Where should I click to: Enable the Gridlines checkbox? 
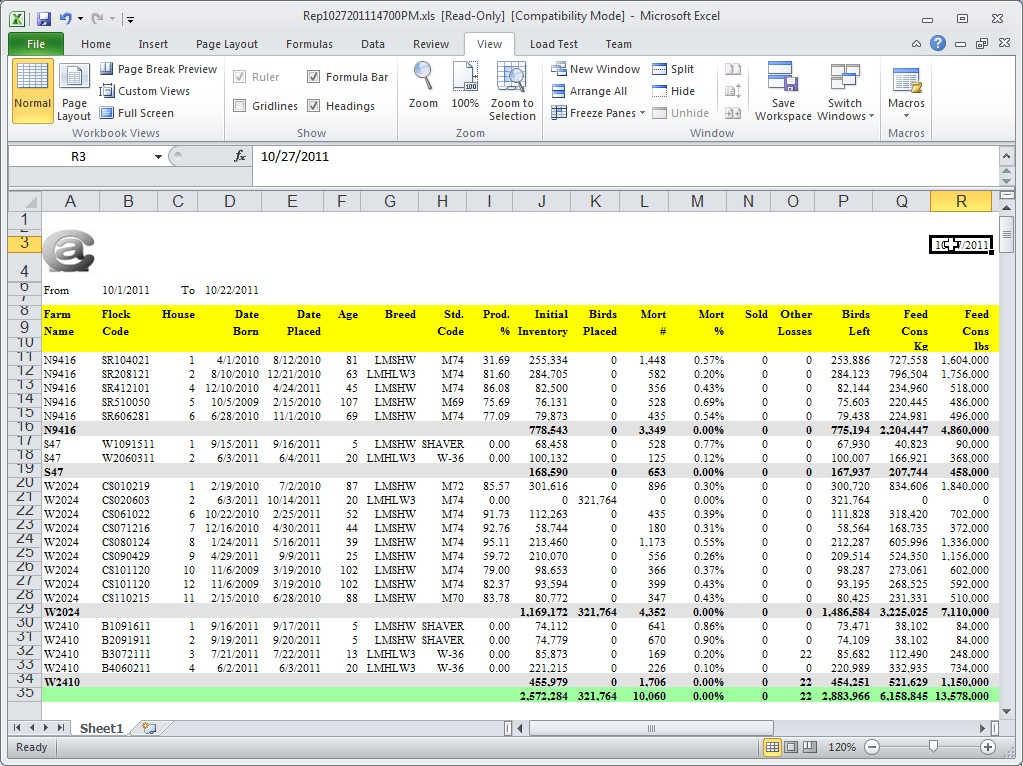tap(239, 106)
